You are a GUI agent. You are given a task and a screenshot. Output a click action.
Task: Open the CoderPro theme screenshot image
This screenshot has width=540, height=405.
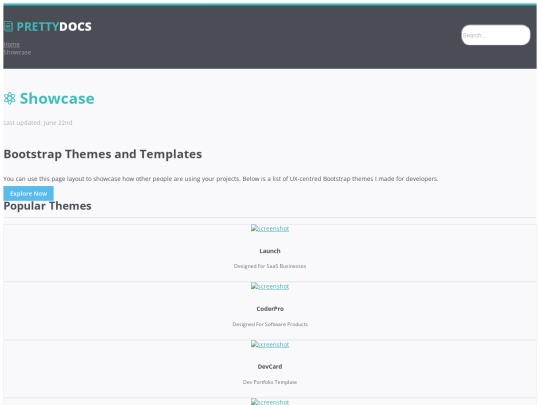pos(270,287)
